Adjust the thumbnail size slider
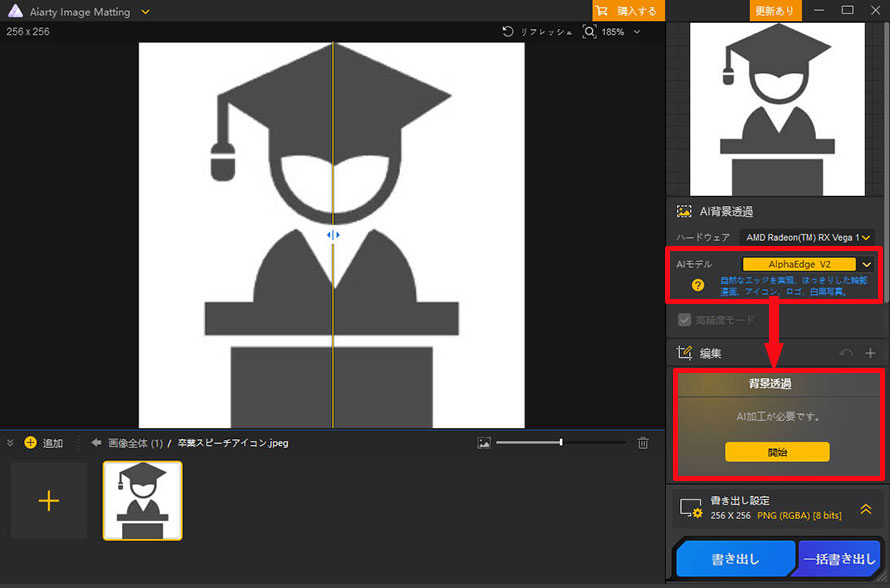The width and height of the screenshot is (890, 588). pos(561,443)
